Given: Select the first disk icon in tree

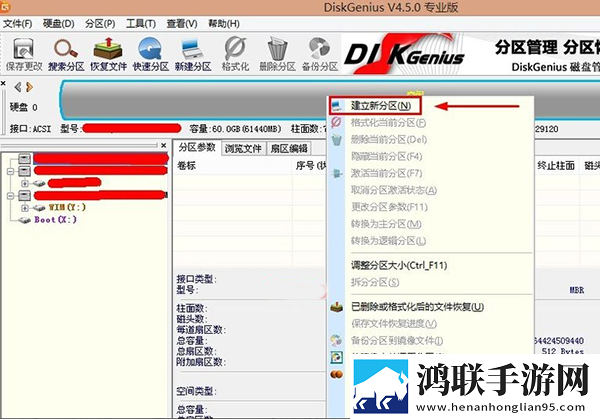Looking at the screenshot, I should pyautogui.click(x=24, y=158).
